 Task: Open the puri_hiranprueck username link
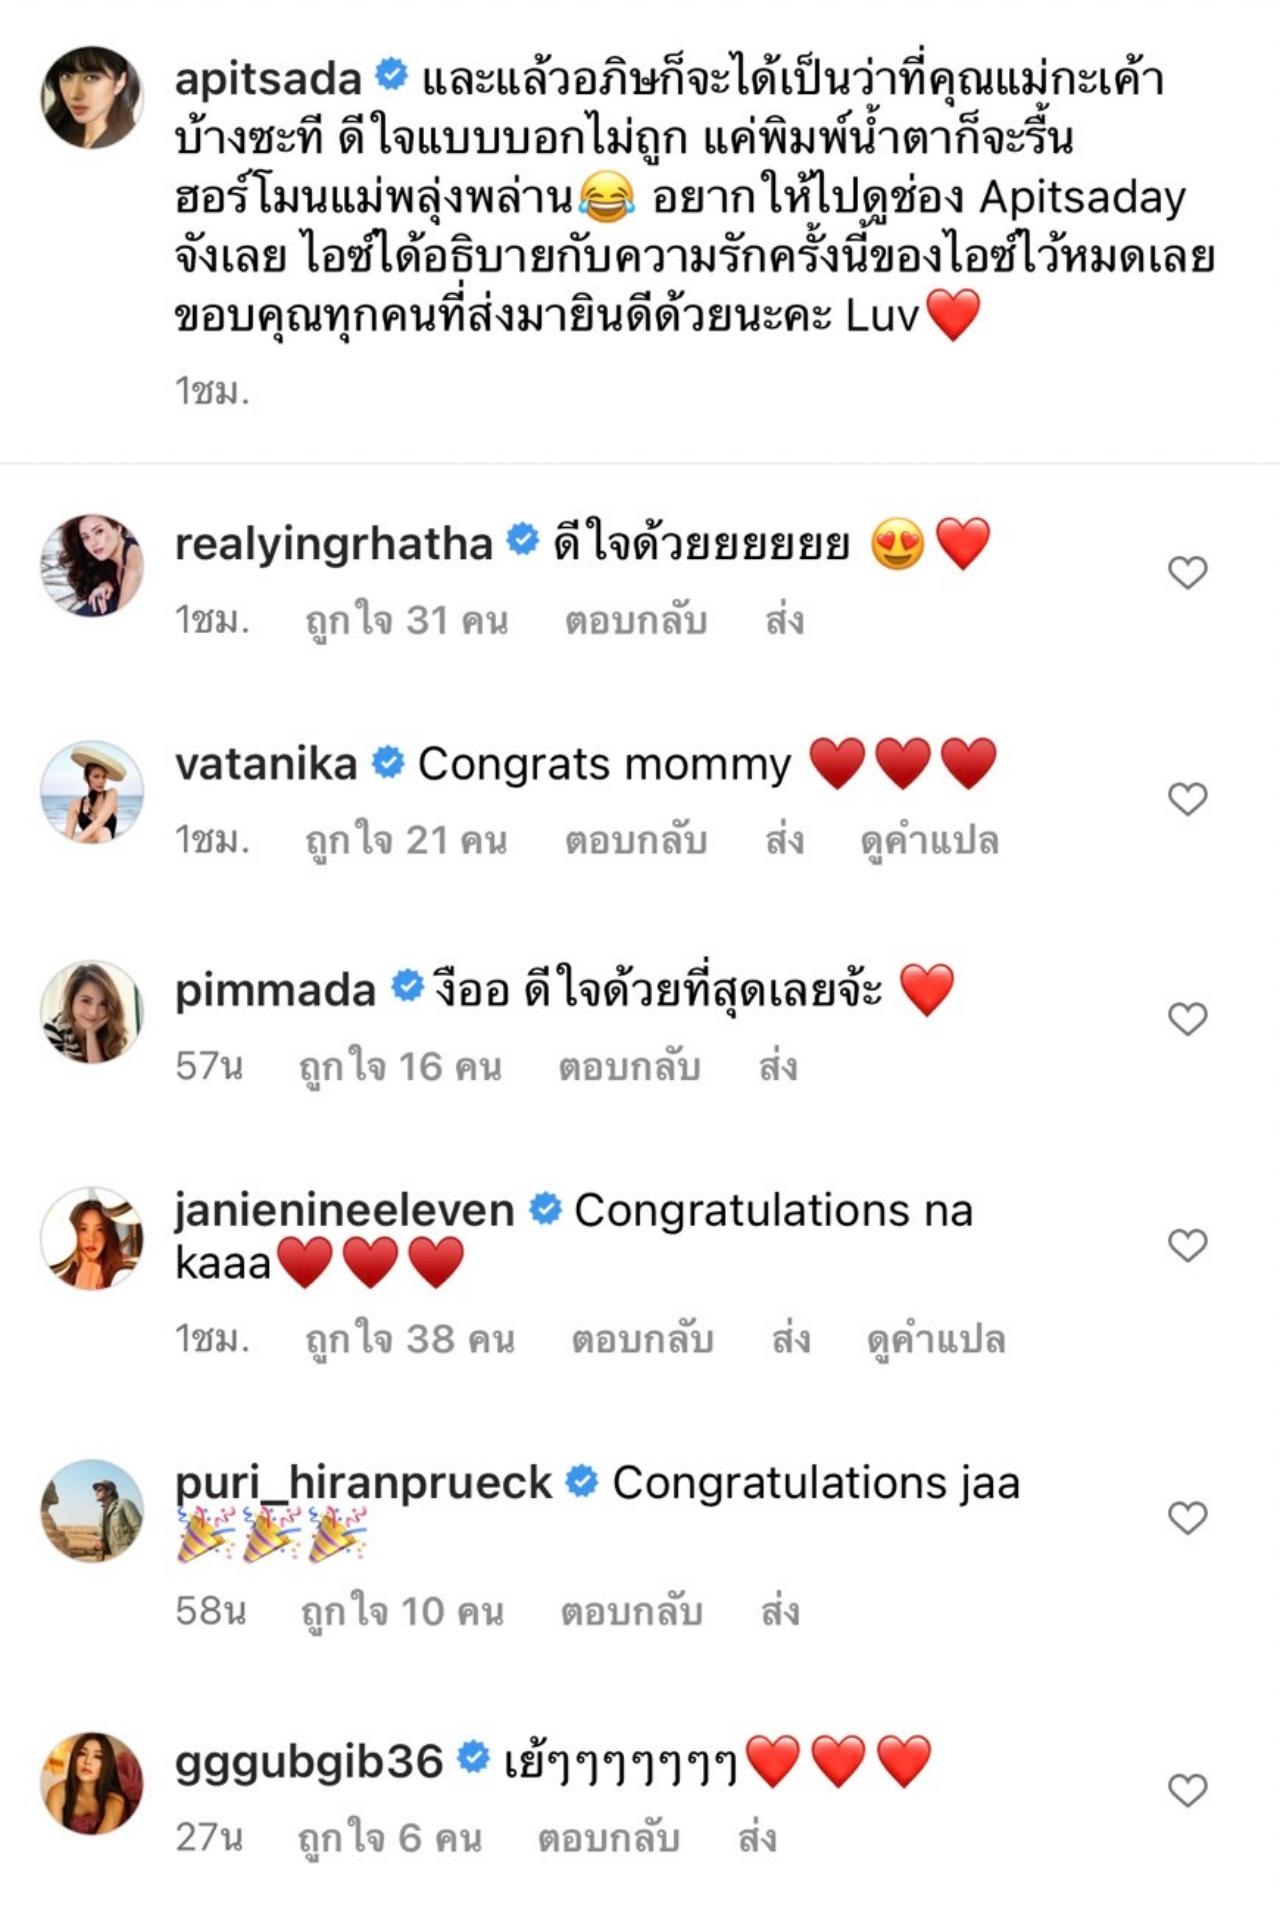click(x=363, y=1483)
